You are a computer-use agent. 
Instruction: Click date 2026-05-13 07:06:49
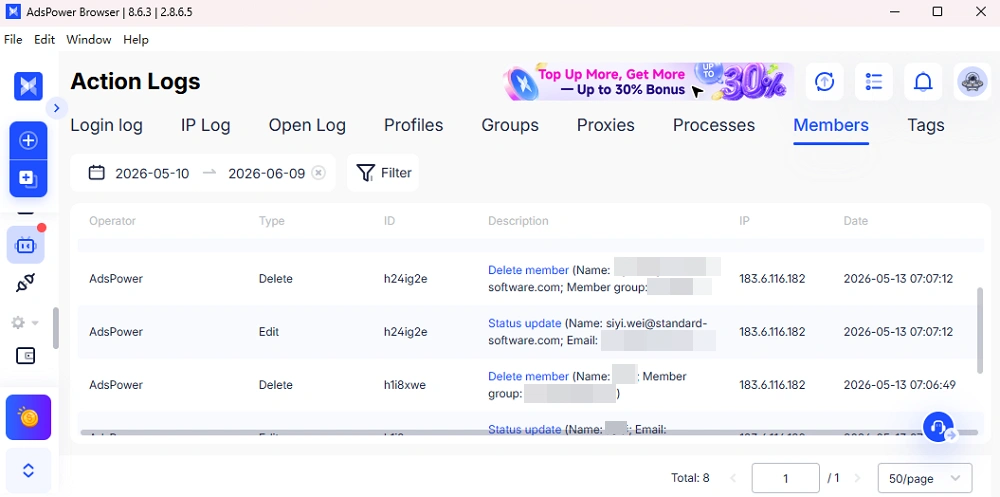pos(899,385)
